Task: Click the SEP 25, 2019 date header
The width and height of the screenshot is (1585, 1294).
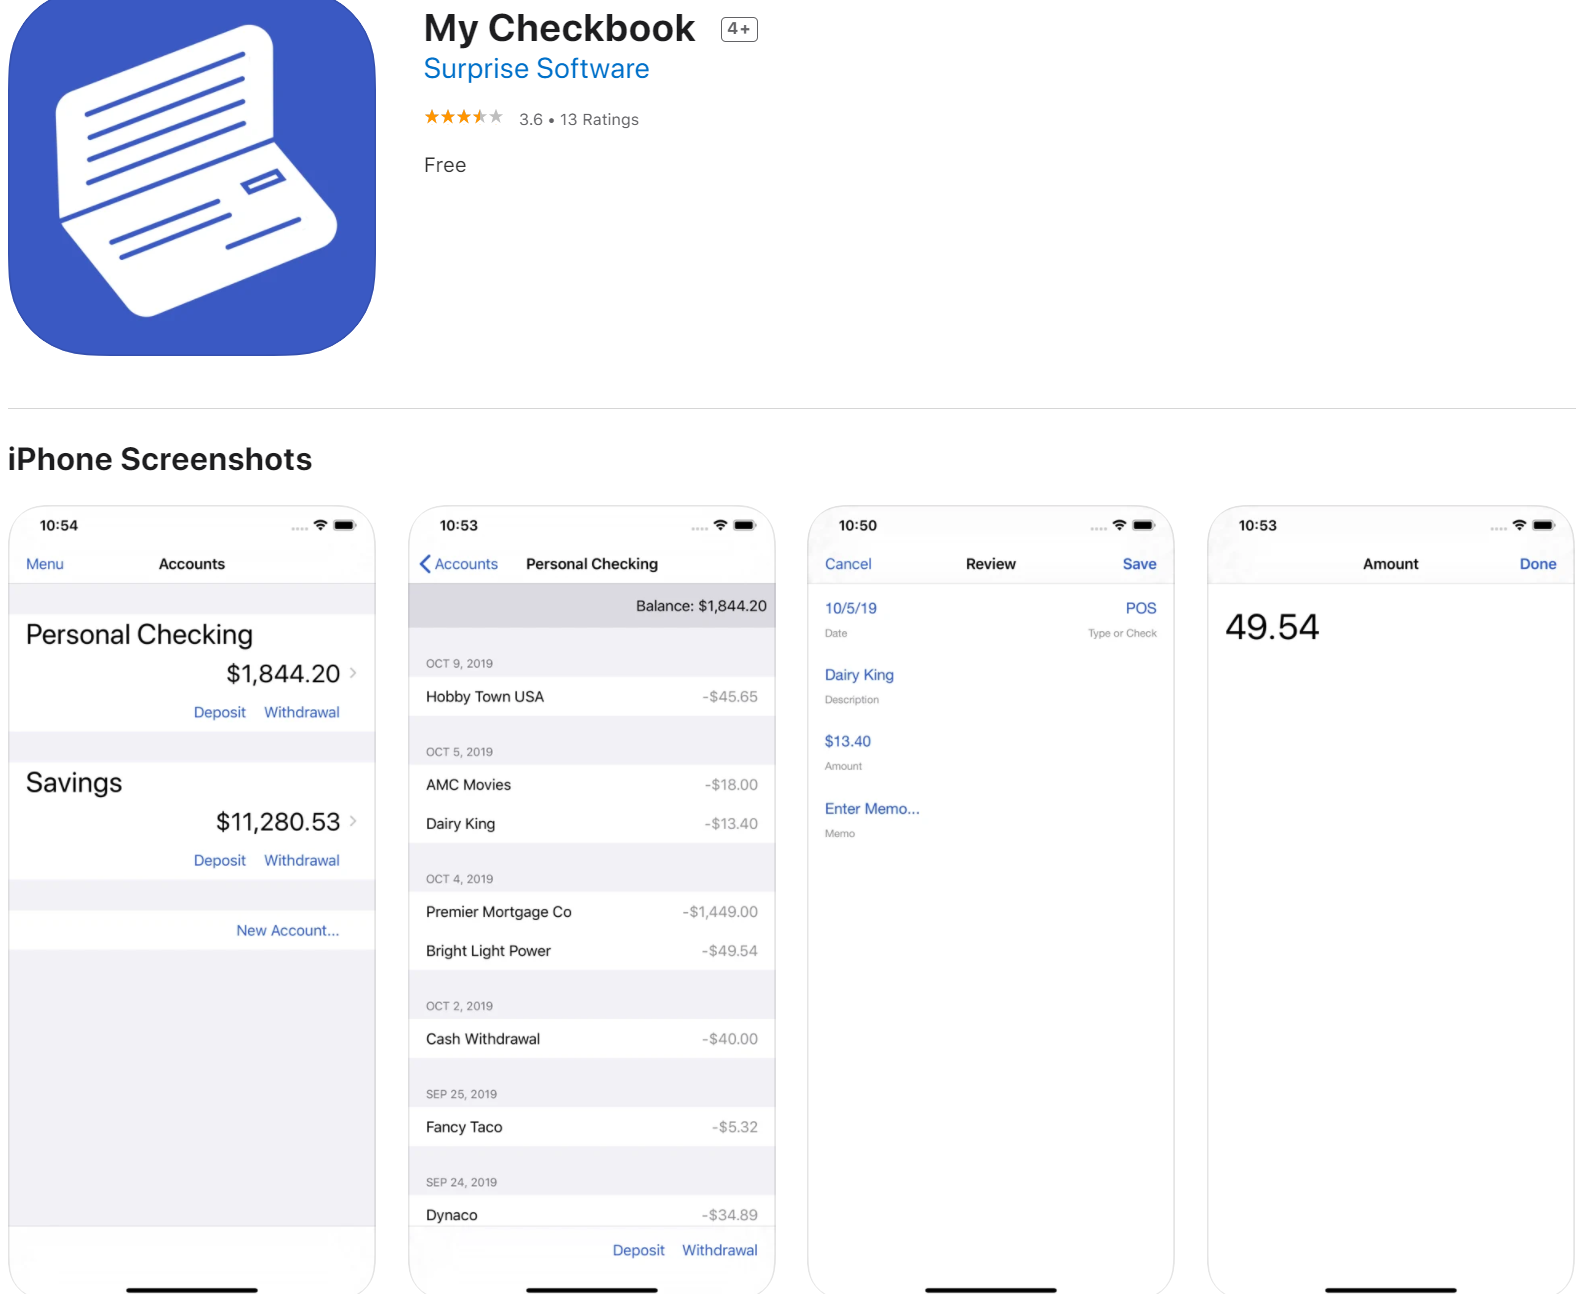Action: (461, 1094)
